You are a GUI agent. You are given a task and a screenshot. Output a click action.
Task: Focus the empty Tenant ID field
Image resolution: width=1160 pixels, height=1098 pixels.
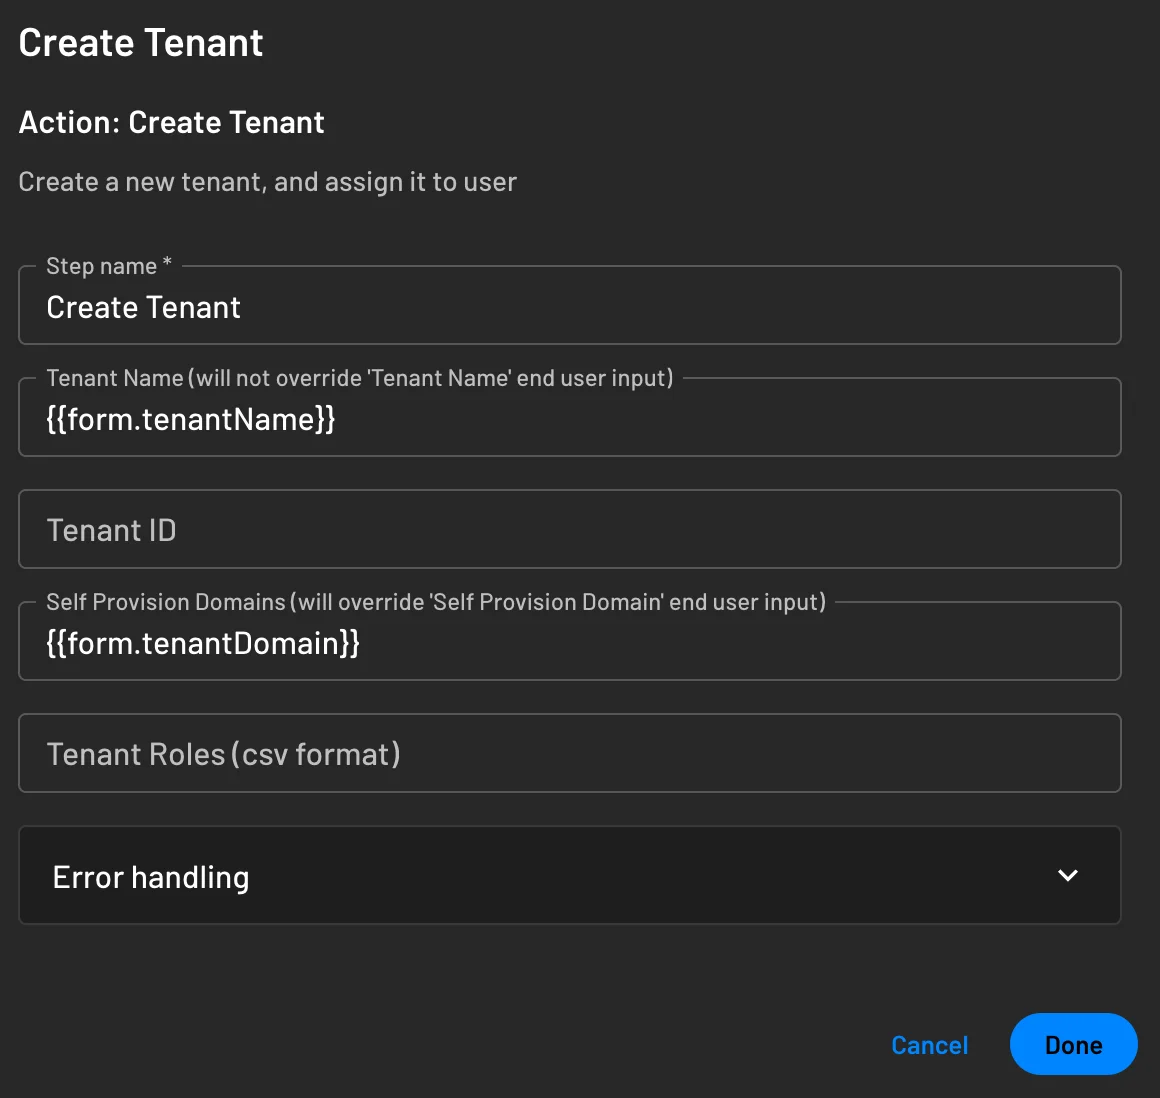570,529
